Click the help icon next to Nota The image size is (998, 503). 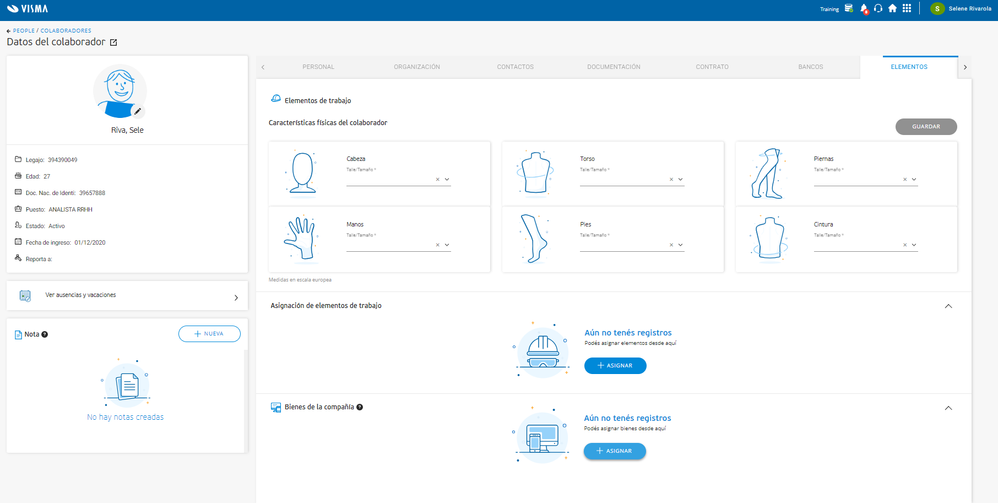[x=45, y=334]
